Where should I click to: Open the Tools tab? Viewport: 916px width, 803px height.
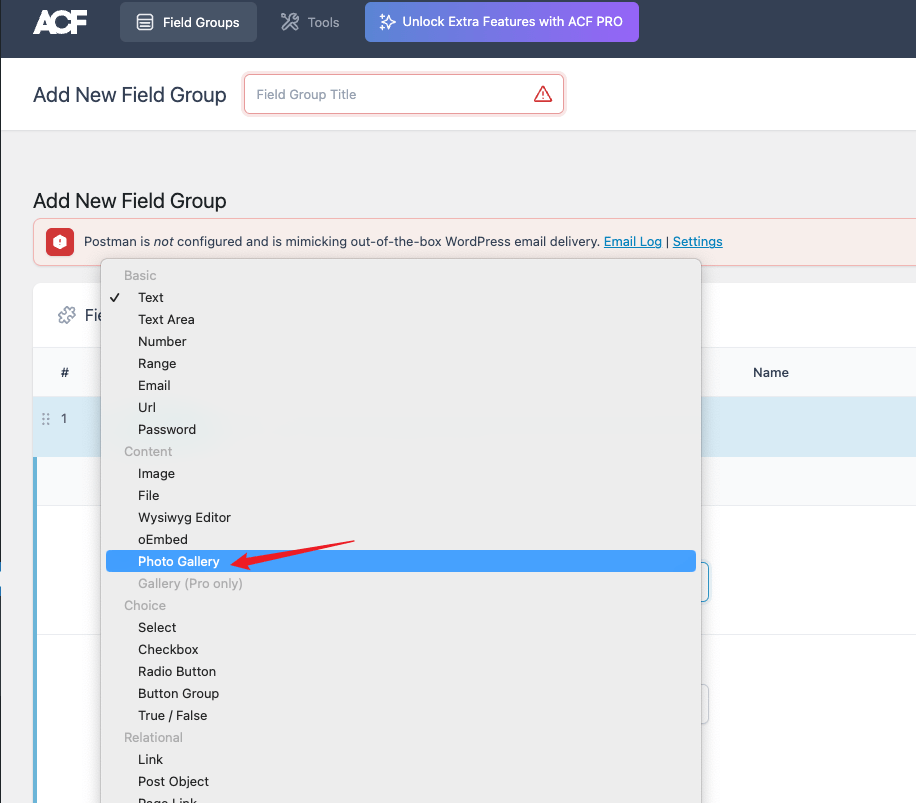click(x=310, y=22)
